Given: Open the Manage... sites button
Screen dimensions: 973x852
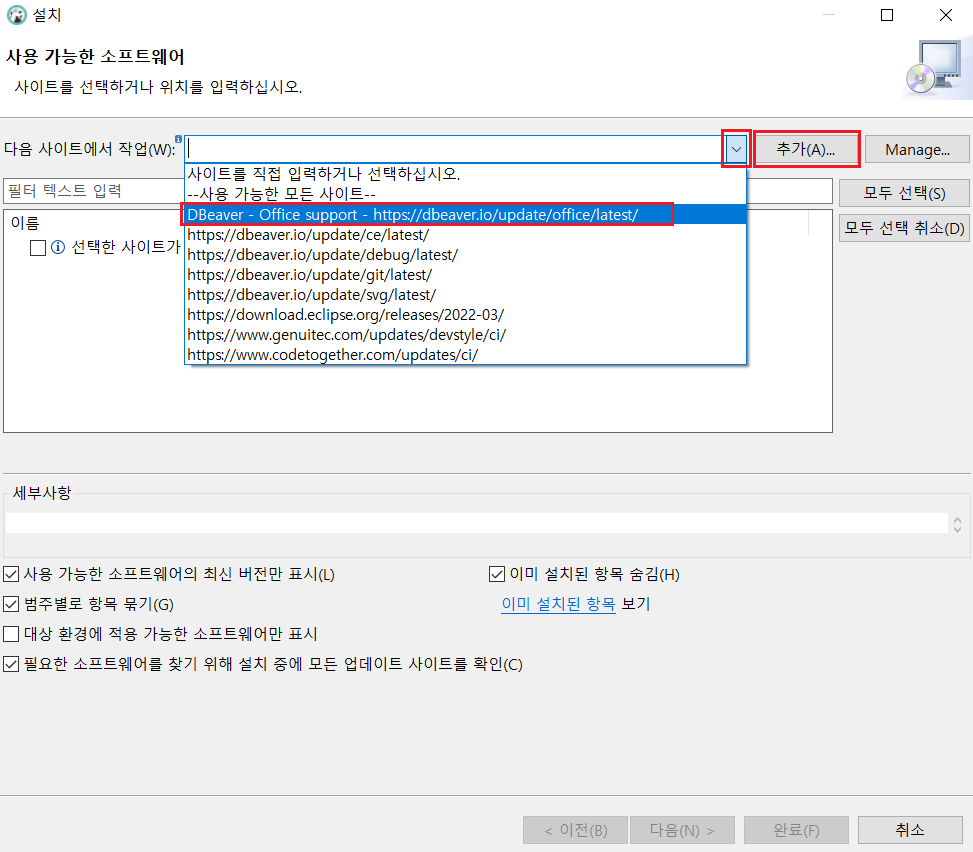Looking at the screenshot, I should pos(917,150).
